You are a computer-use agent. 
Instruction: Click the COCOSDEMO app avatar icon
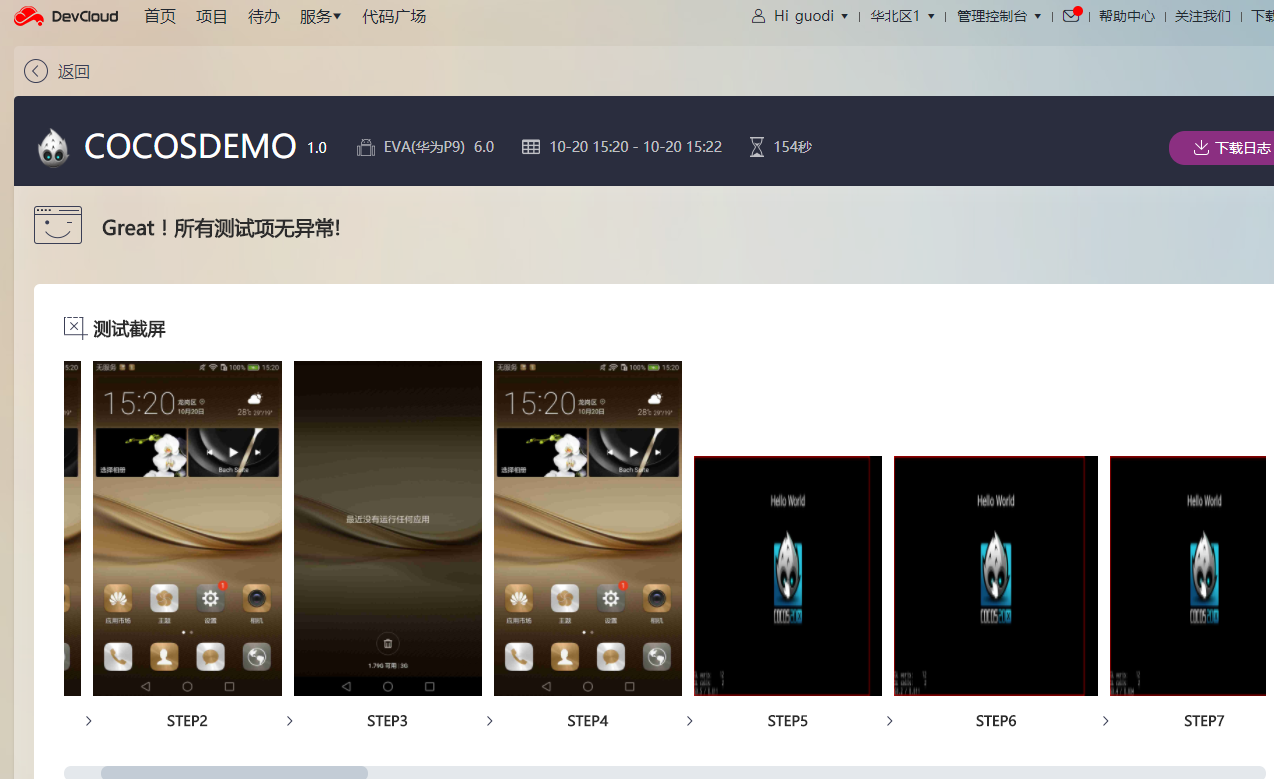pyautogui.click(x=53, y=147)
